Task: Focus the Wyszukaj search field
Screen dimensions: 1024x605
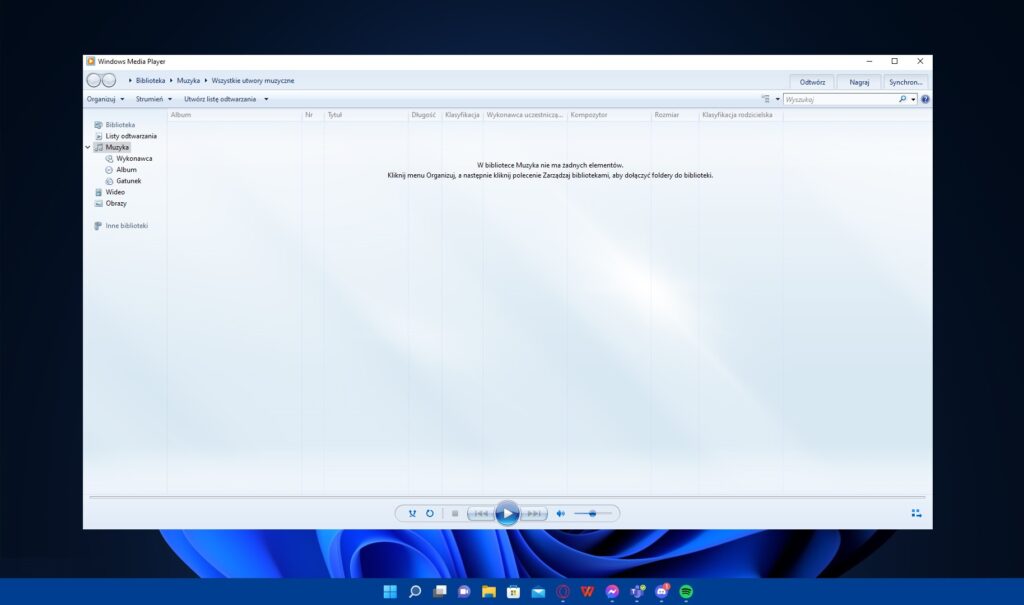Action: click(840, 99)
